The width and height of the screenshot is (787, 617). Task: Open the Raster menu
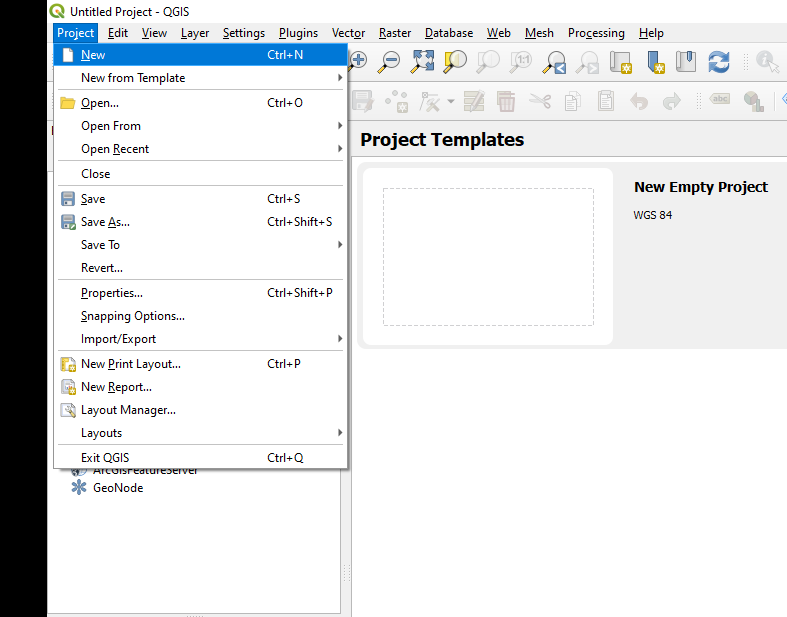[x=395, y=33]
